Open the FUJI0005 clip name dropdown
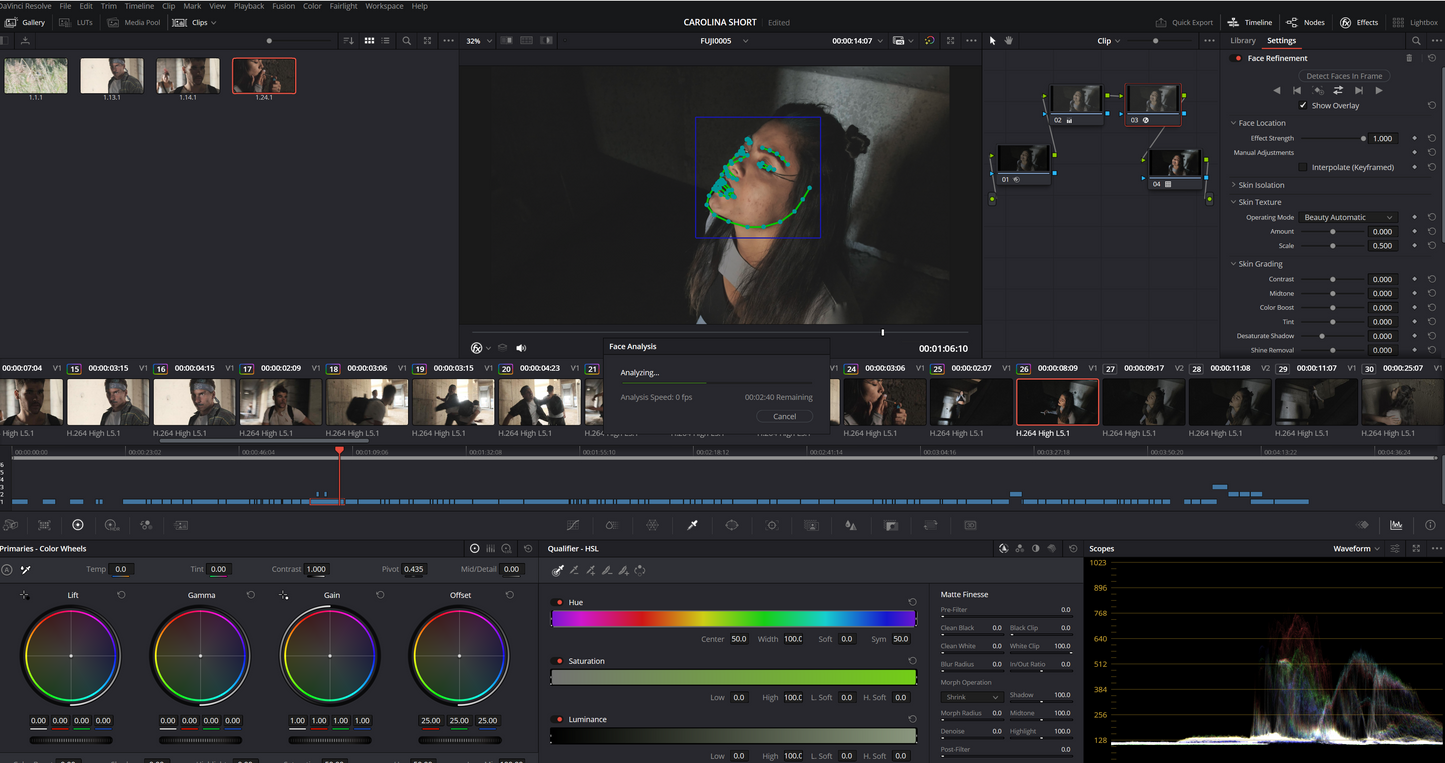The image size is (1445, 763). coord(722,41)
